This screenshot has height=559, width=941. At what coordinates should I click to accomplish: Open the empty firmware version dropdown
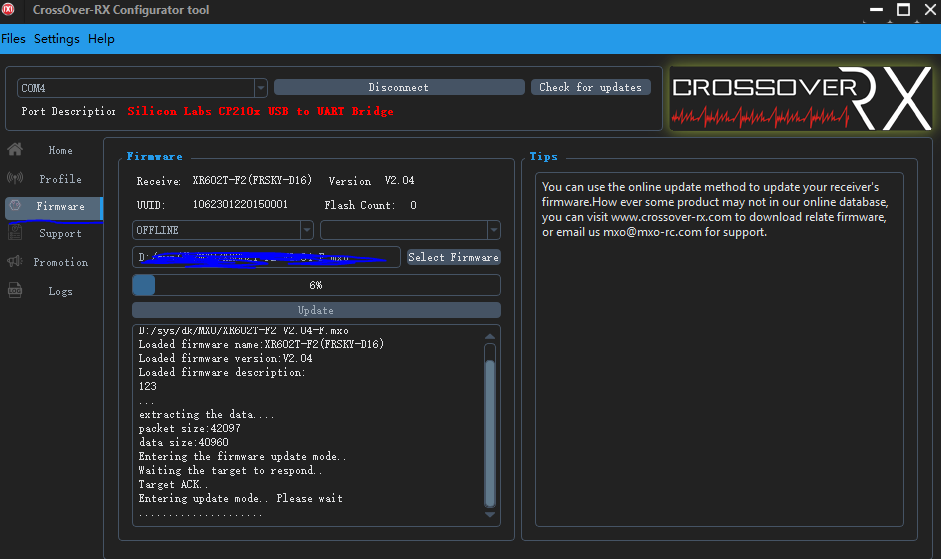[410, 230]
